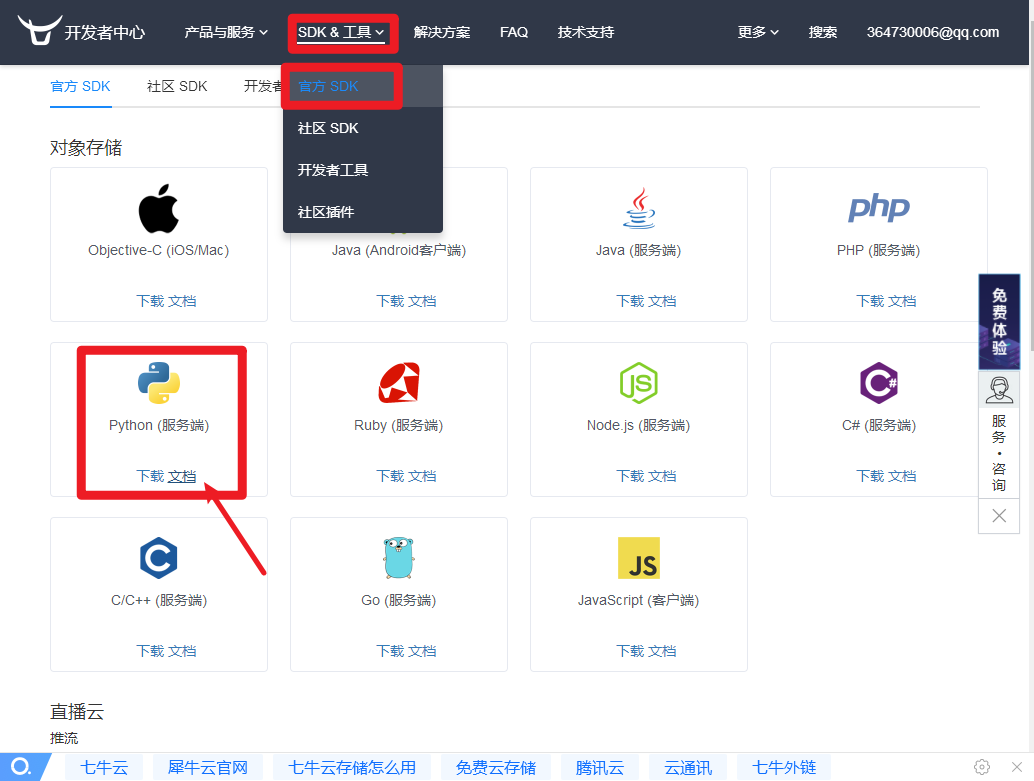1034x781 pixels.
Task: Select the PHP elephant-text logo
Action: pos(878,208)
